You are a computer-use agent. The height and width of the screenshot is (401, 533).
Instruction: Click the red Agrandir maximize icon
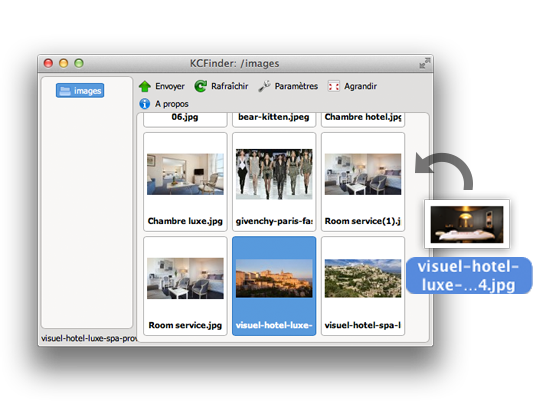pyautogui.click(x=333, y=86)
